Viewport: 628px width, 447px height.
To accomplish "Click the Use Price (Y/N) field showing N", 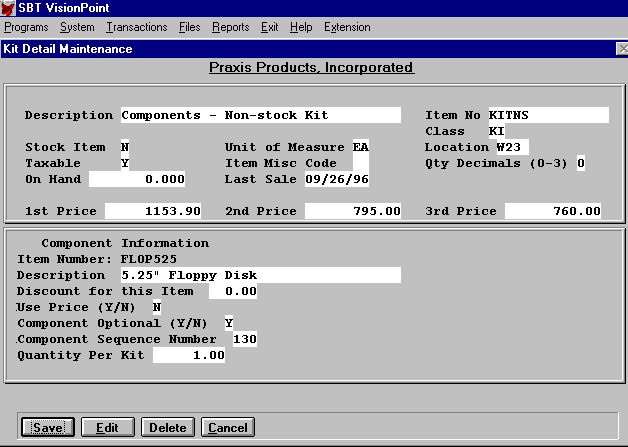I will pos(157,307).
